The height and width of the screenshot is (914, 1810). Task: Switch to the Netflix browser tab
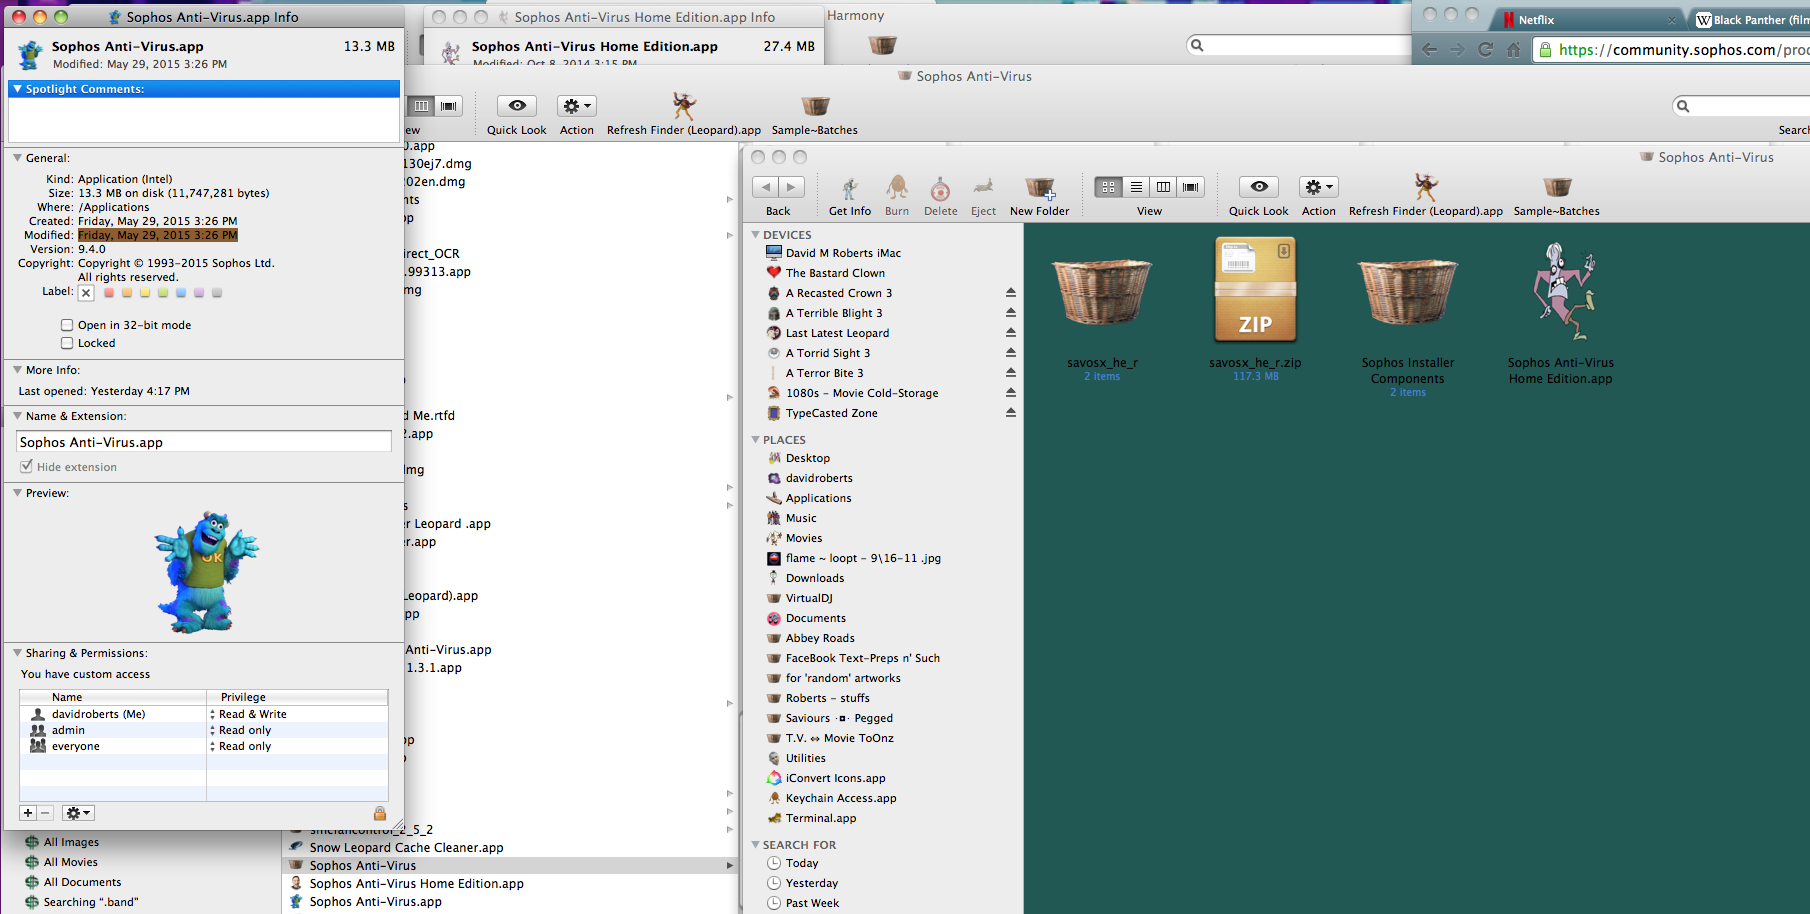[x=1589, y=20]
